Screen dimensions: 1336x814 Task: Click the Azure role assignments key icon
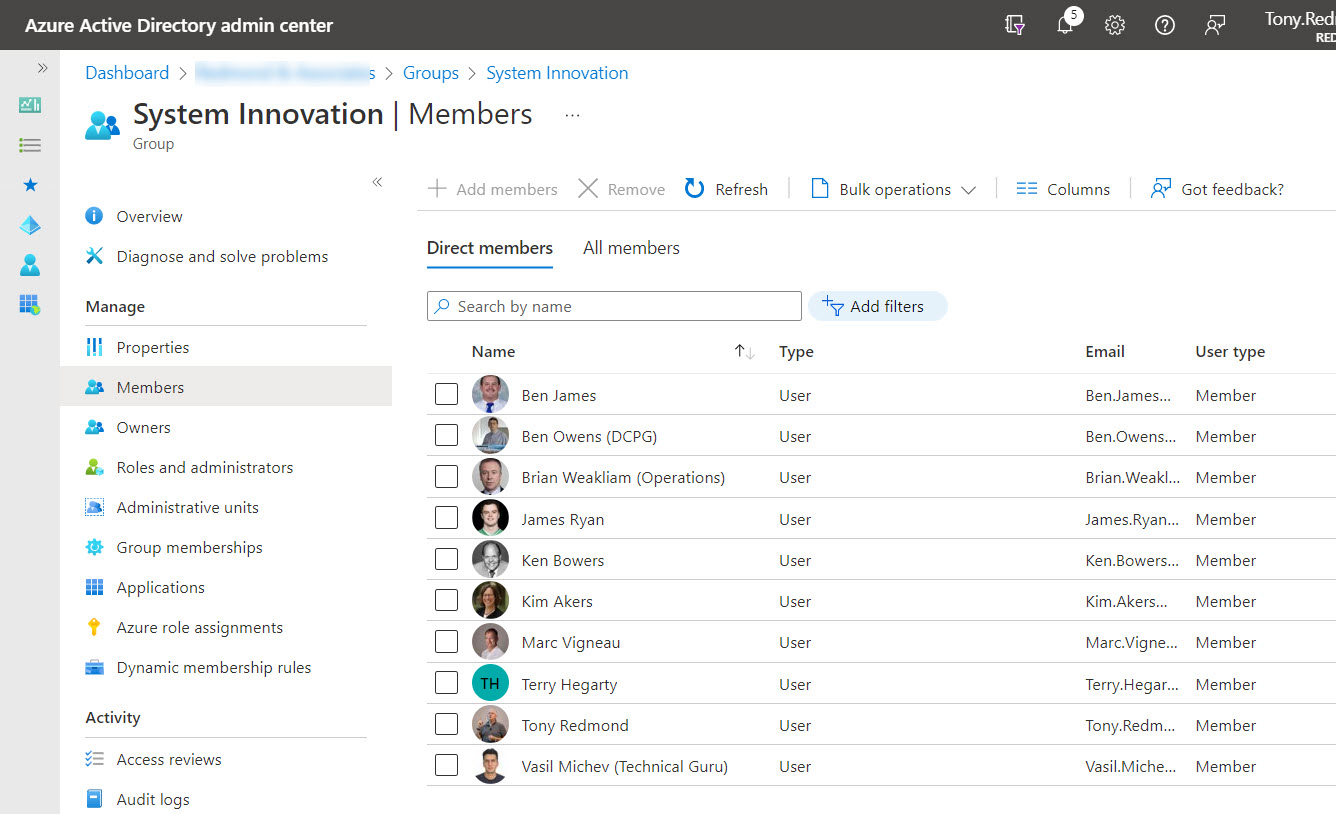point(94,627)
